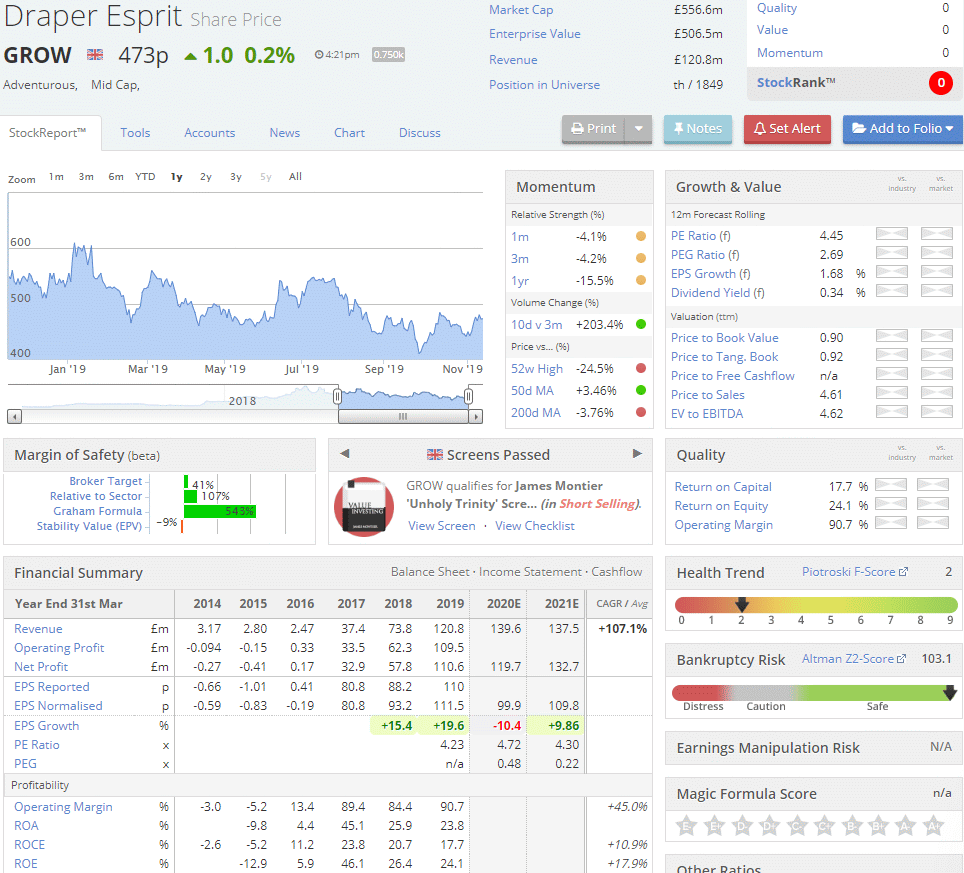This screenshot has width=964, height=873.
Task: Click chart scrollbar left arrow
Action: coord(14,417)
